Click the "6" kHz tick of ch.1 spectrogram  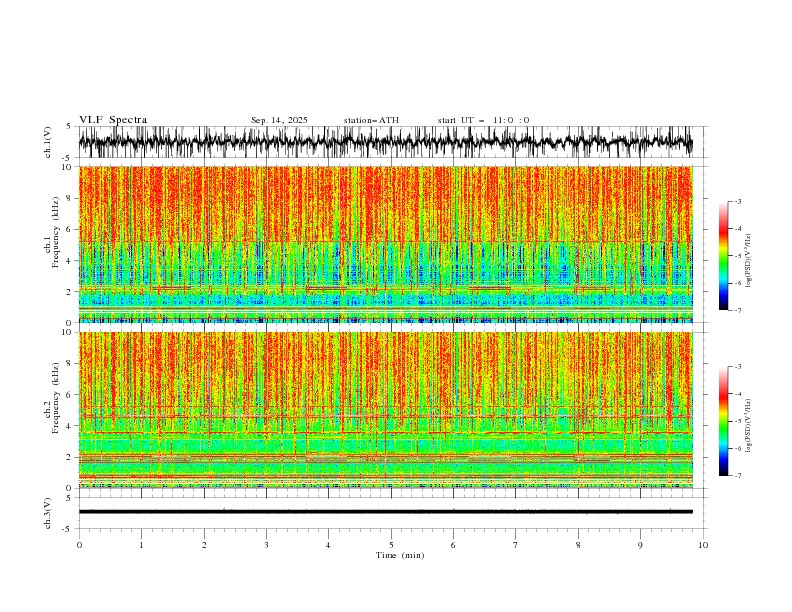(x=70, y=229)
